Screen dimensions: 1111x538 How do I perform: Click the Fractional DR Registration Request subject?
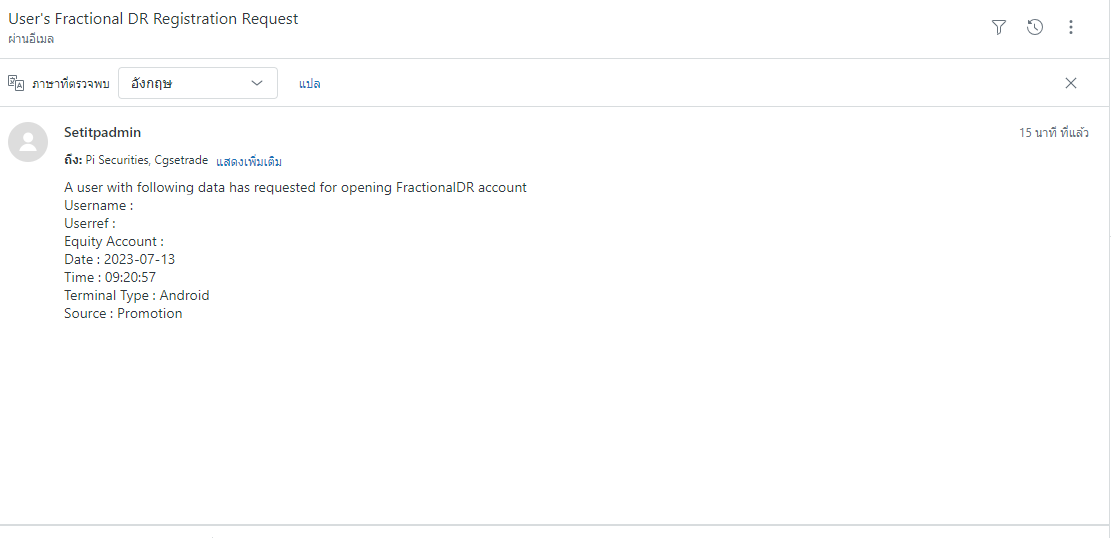(x=153, y=19)
